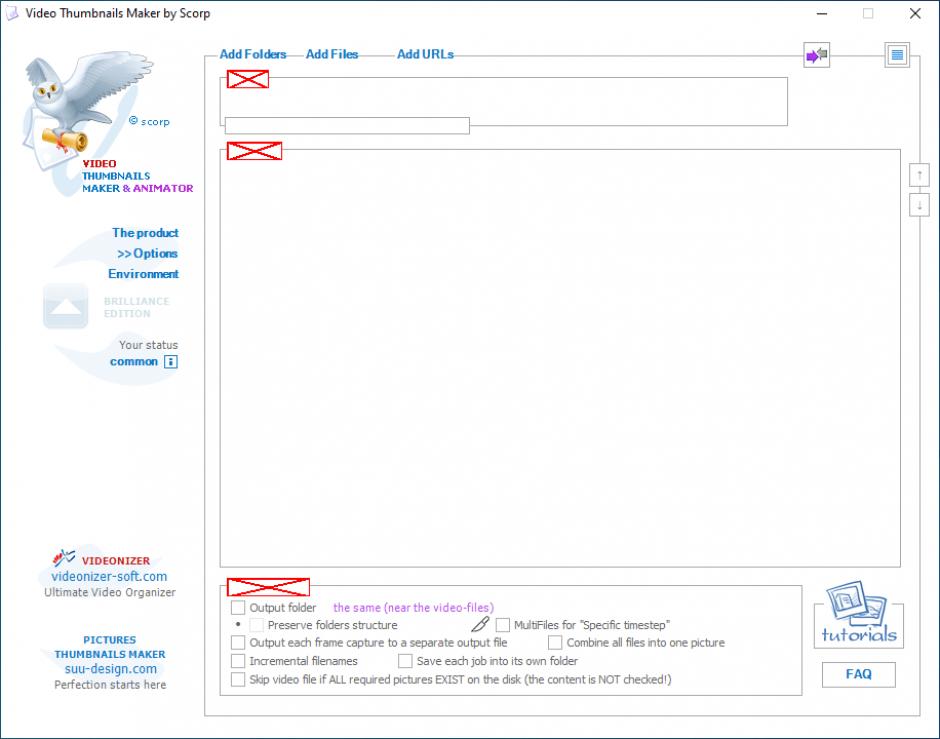940x739 pixels.
Task: Open the FAQ button
Action: point(858,674)
